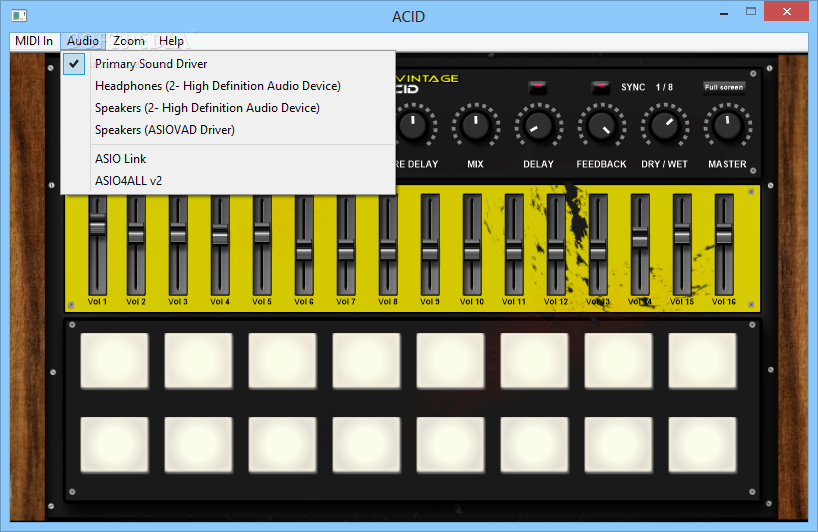
Task: Trigger the eighth drum pad, top row
Action: pos(703,361)
